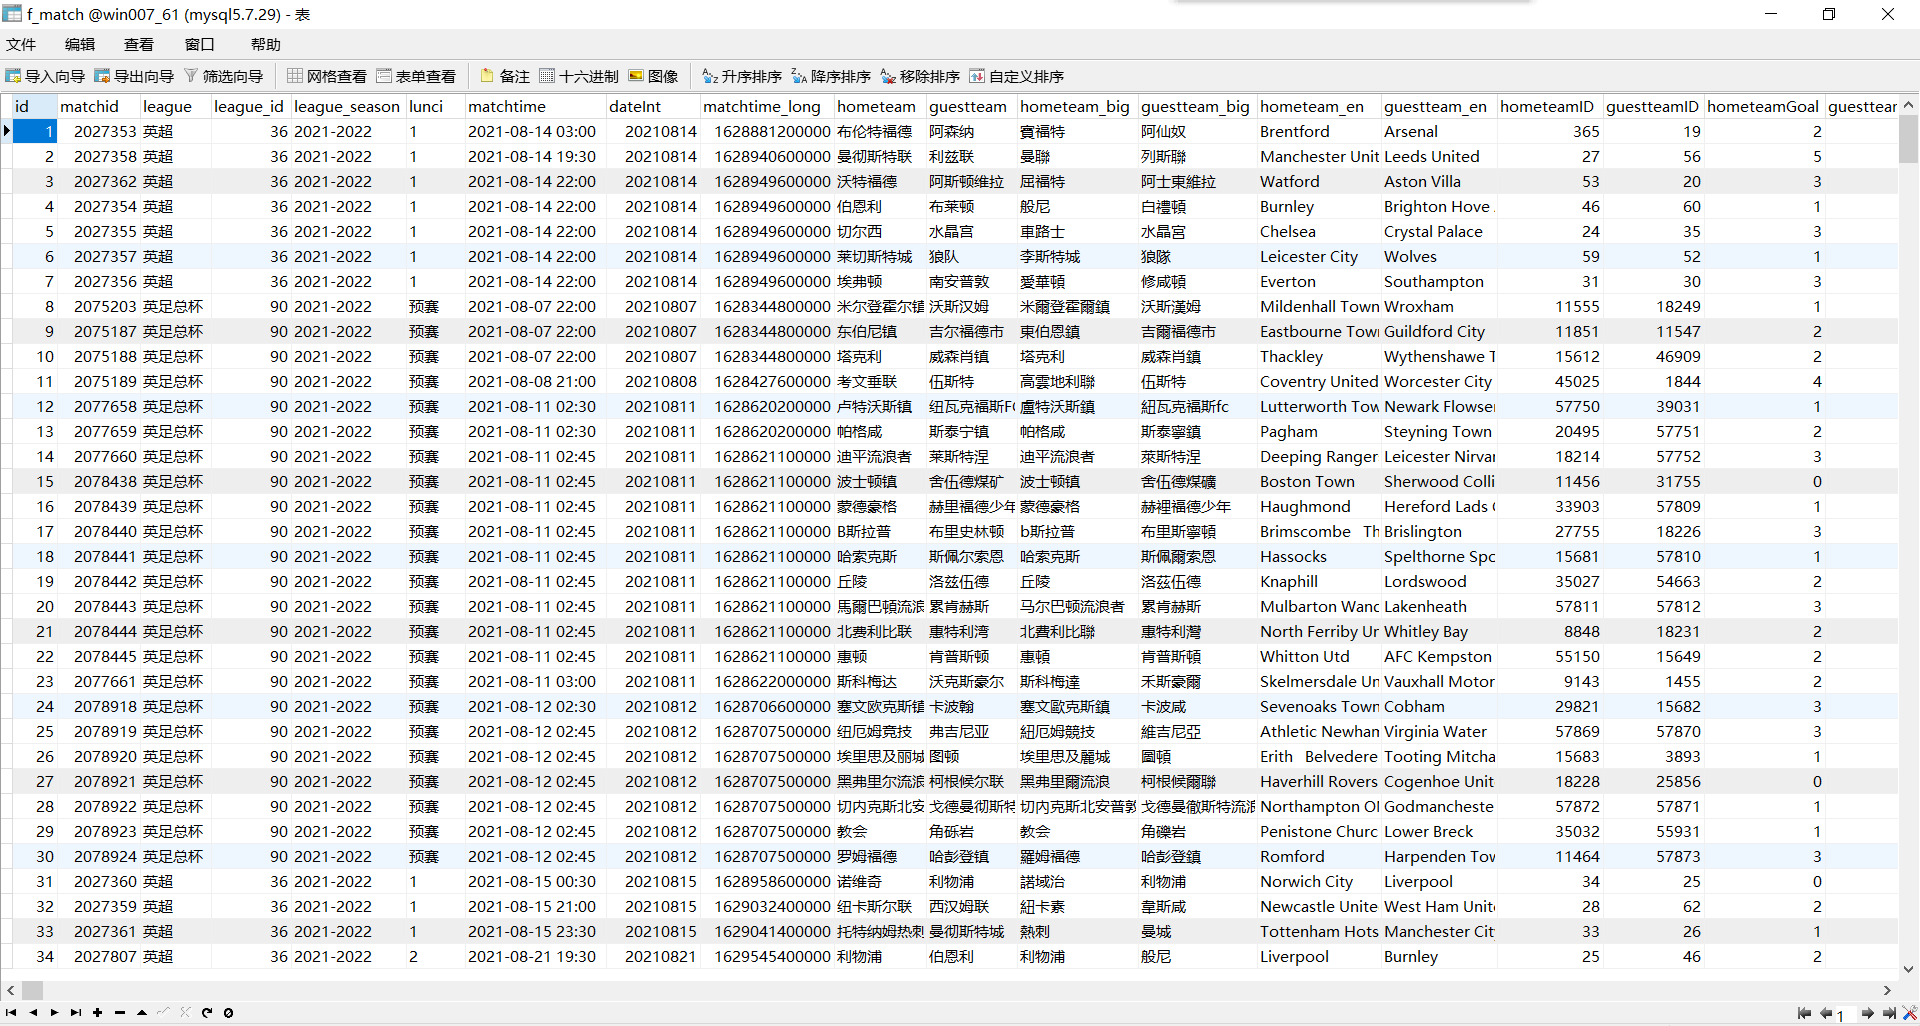The width and height of the screenshot is (1920, 1026).
Task: Select matchid cell 2075203
Action: pos(98,306)
